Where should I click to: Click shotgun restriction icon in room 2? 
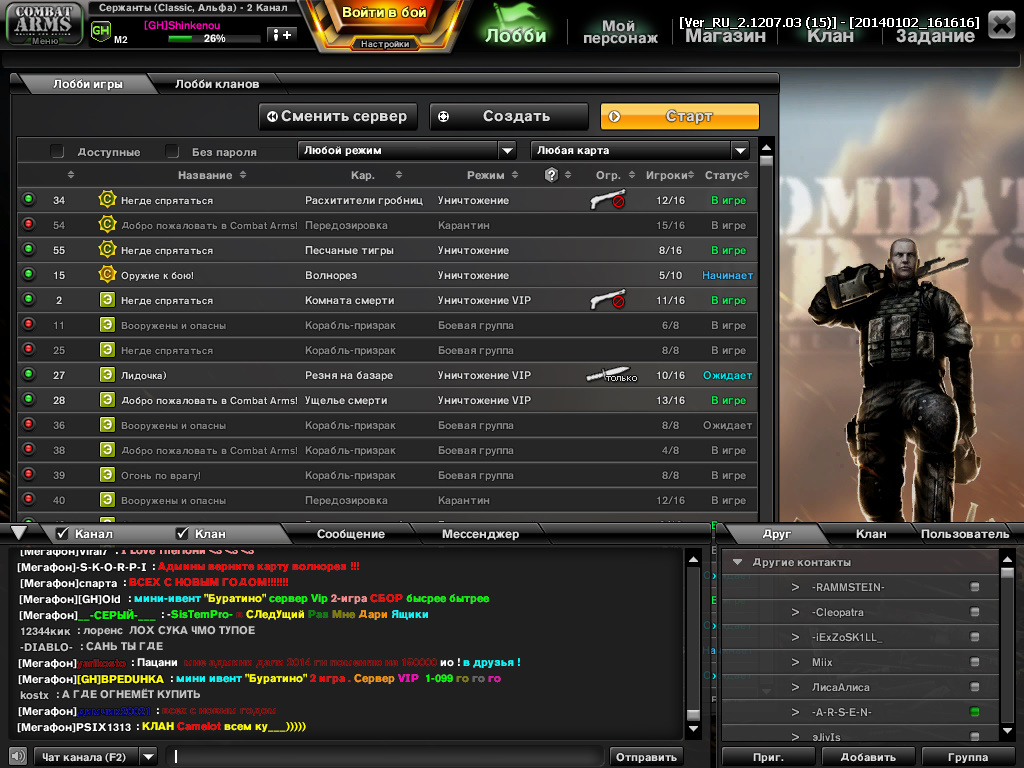pos(607,300)
